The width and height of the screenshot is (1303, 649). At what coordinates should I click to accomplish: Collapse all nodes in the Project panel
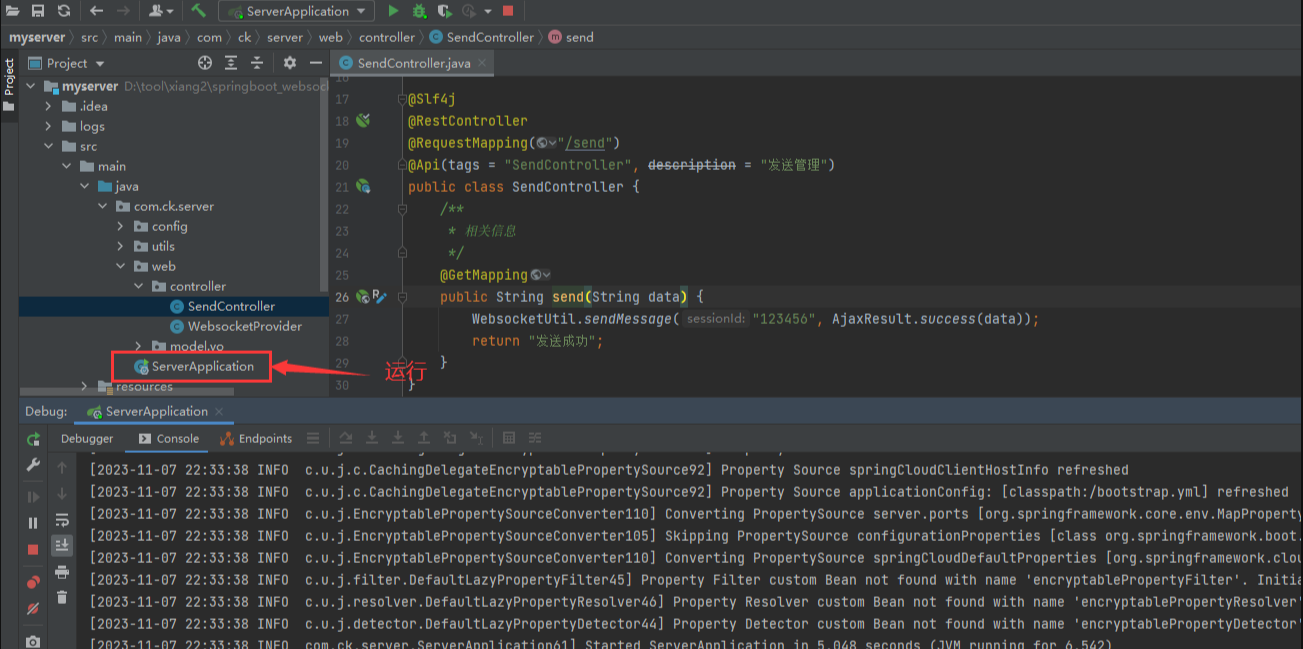click(x=257, y=62)
